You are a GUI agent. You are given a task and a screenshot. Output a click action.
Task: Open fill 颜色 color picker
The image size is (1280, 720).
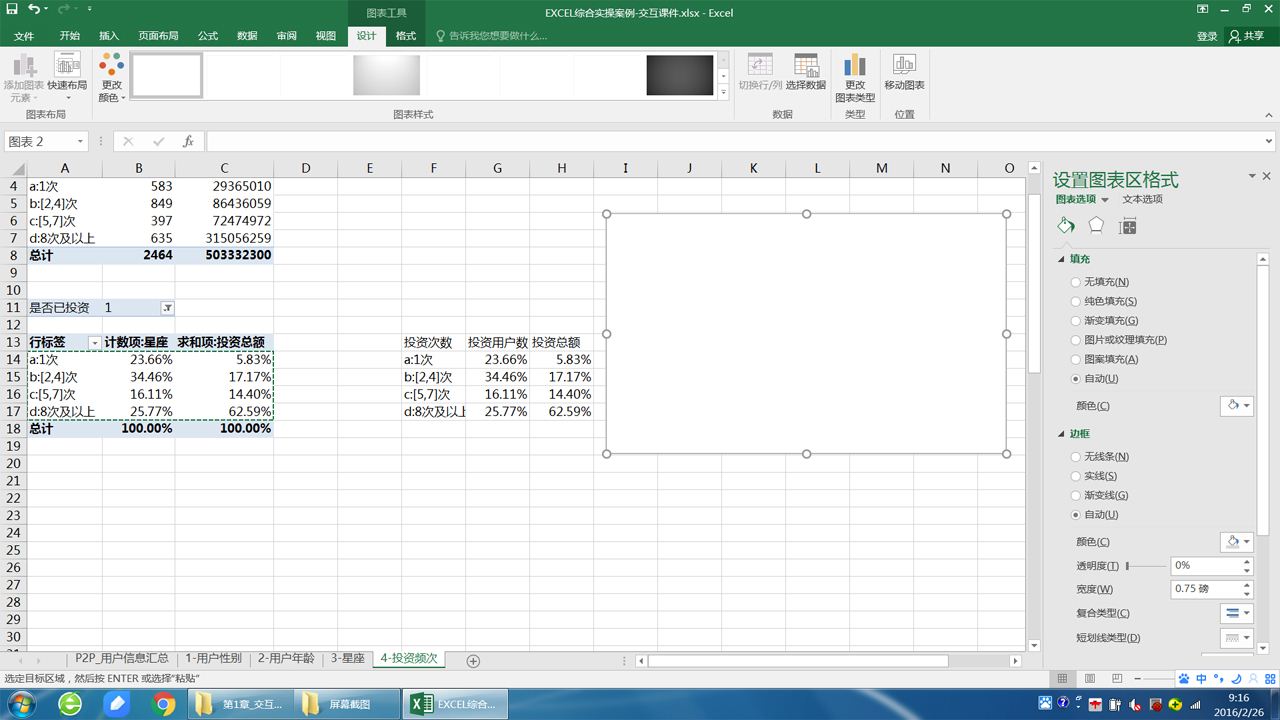click(x=1237, y=406)
